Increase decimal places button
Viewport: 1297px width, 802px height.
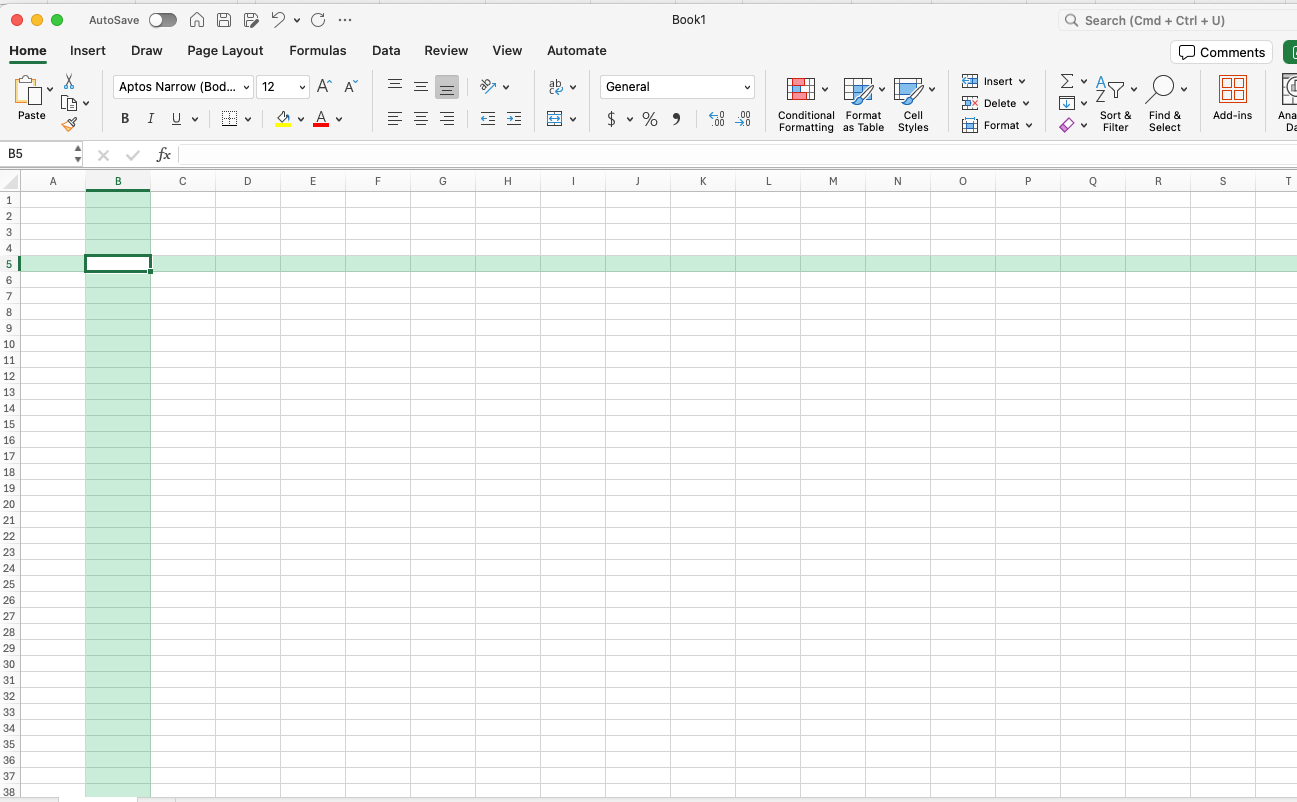717,119
